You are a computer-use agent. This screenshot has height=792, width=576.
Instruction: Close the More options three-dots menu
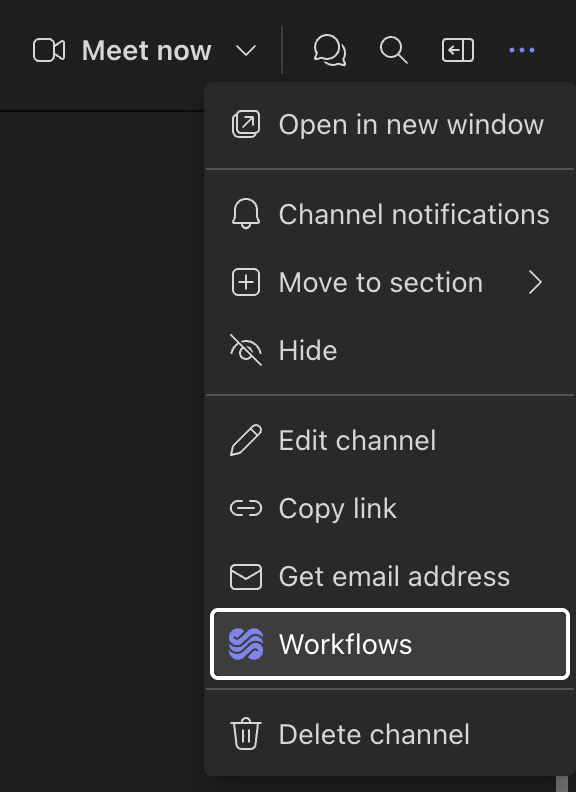click(522, 50)
